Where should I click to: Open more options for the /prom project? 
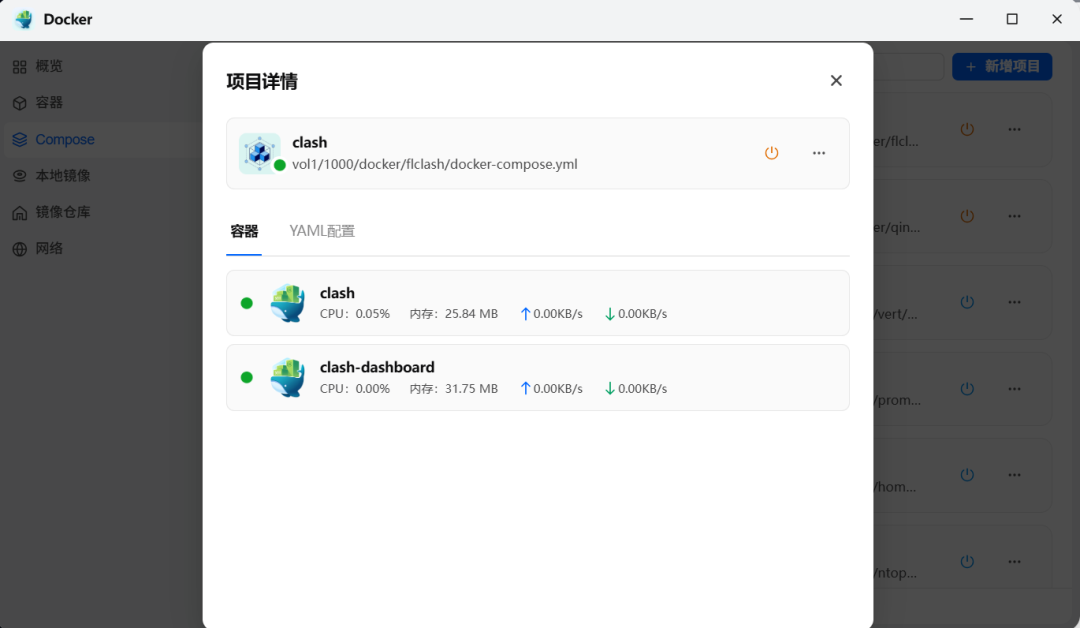point(1014,389)
